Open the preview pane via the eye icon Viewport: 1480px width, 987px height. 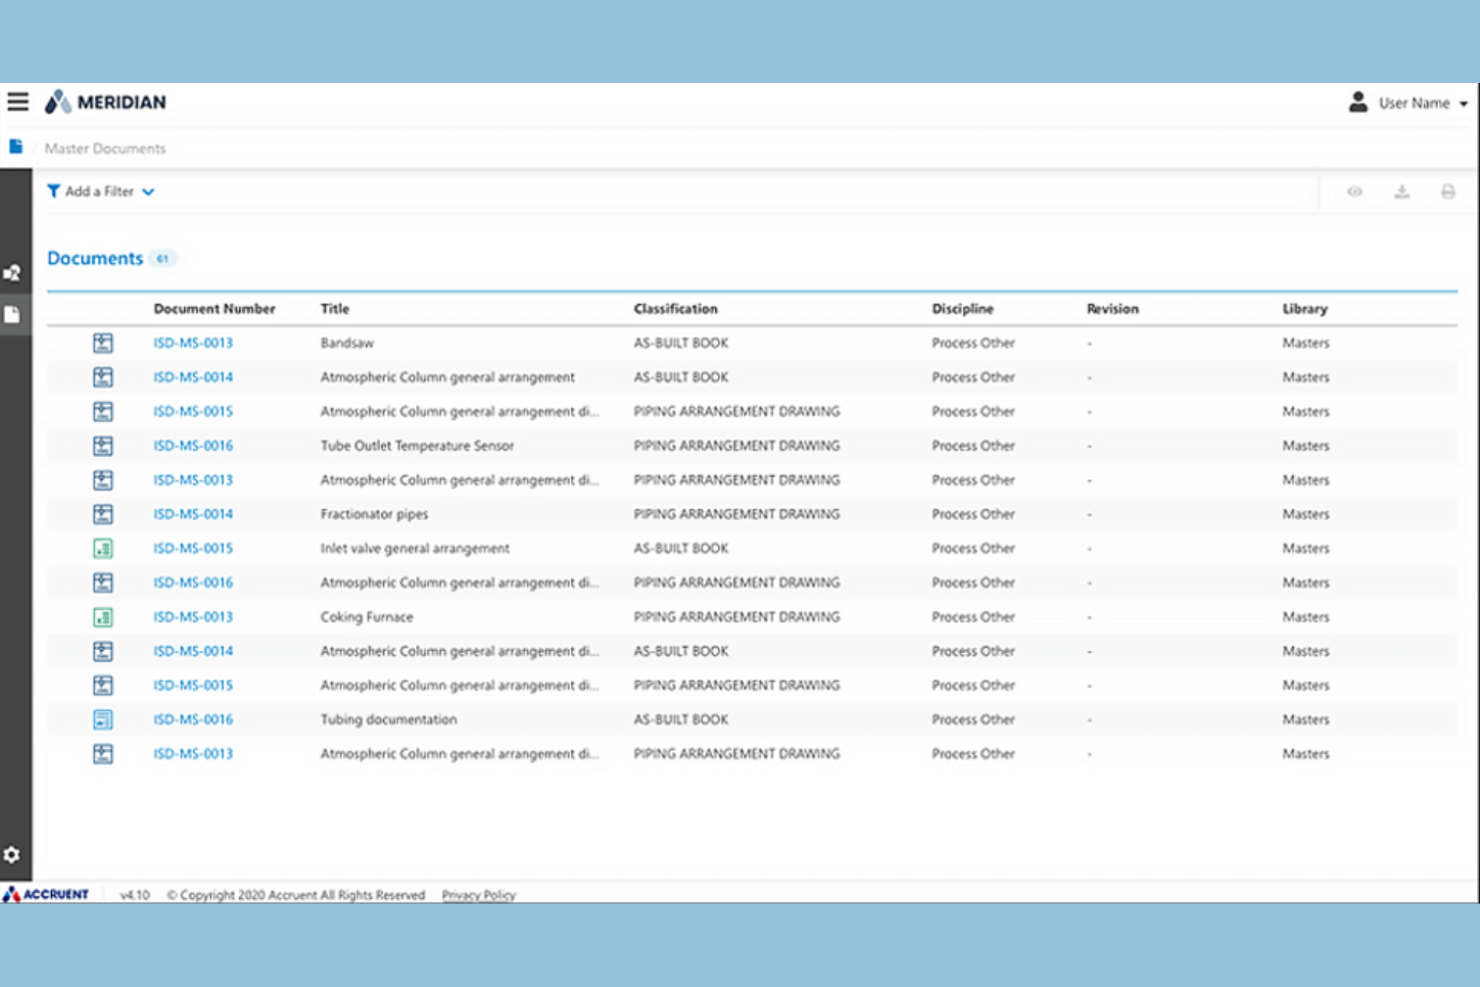click(x=1355, y=191)
